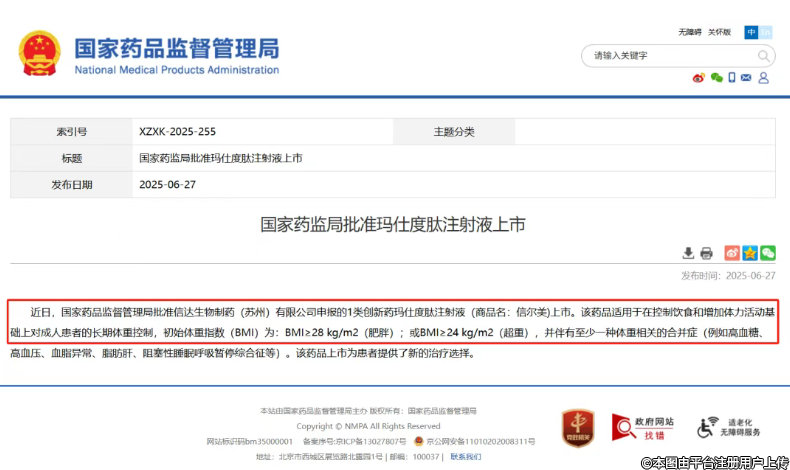The height and width of the screenshot is (470, 790).
Task: Switch language to Chinese (中)
Action: click(x=751, y=32)
